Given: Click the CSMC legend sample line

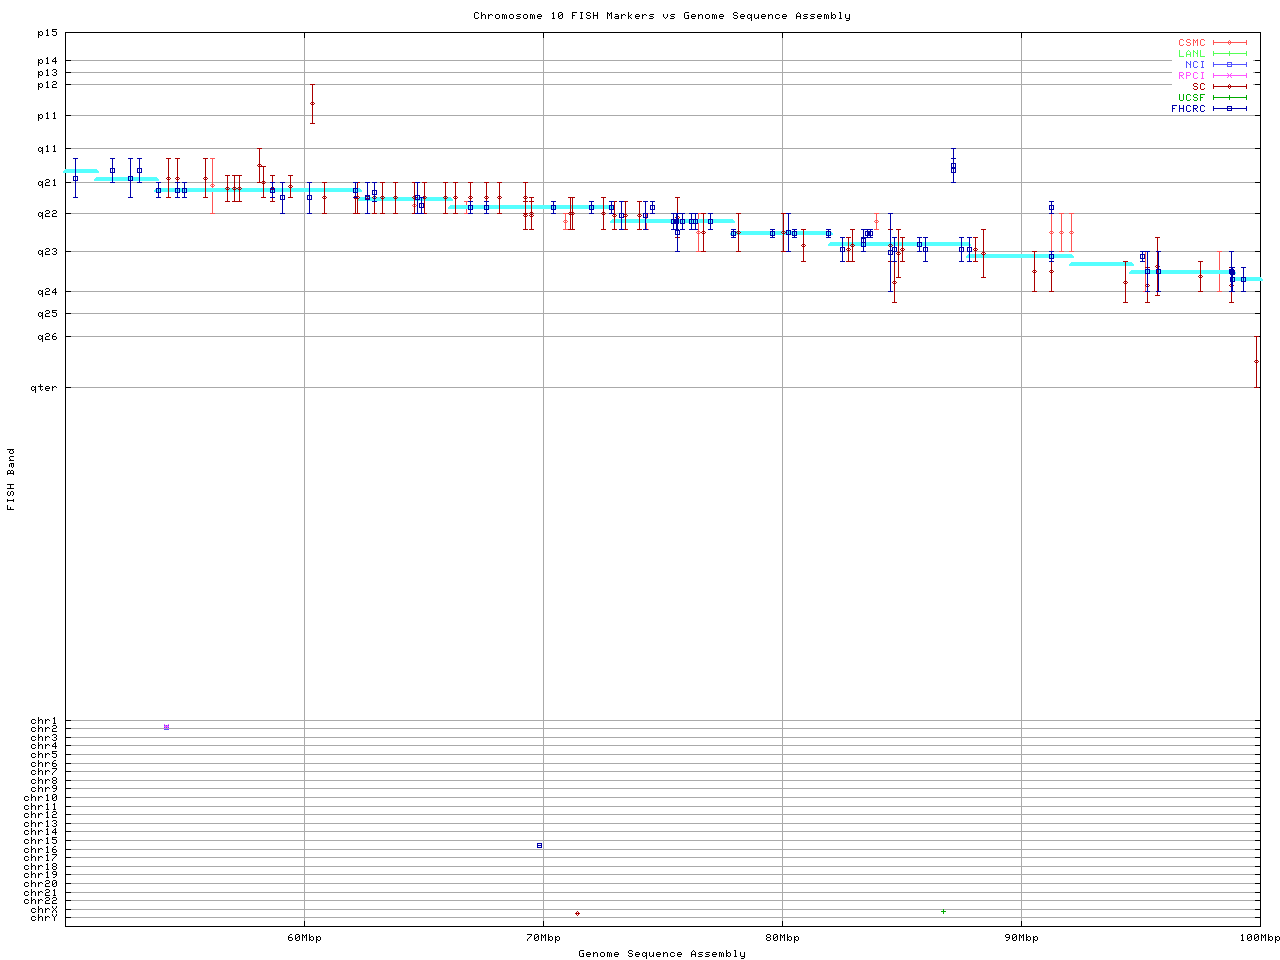Looking at the screenshot, I should (1229, 43).
